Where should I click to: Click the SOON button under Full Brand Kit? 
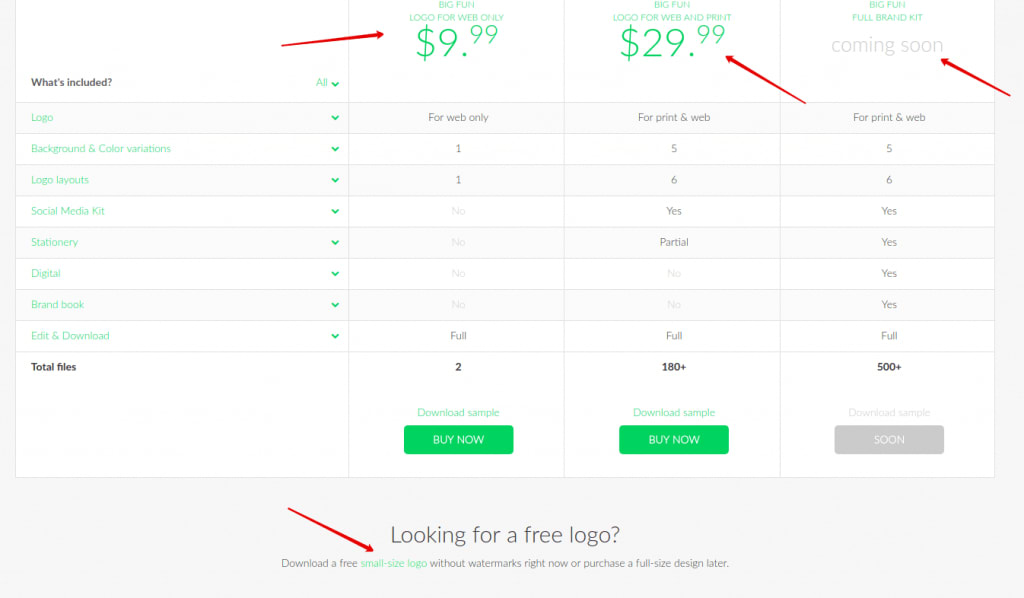coord(888,439)
